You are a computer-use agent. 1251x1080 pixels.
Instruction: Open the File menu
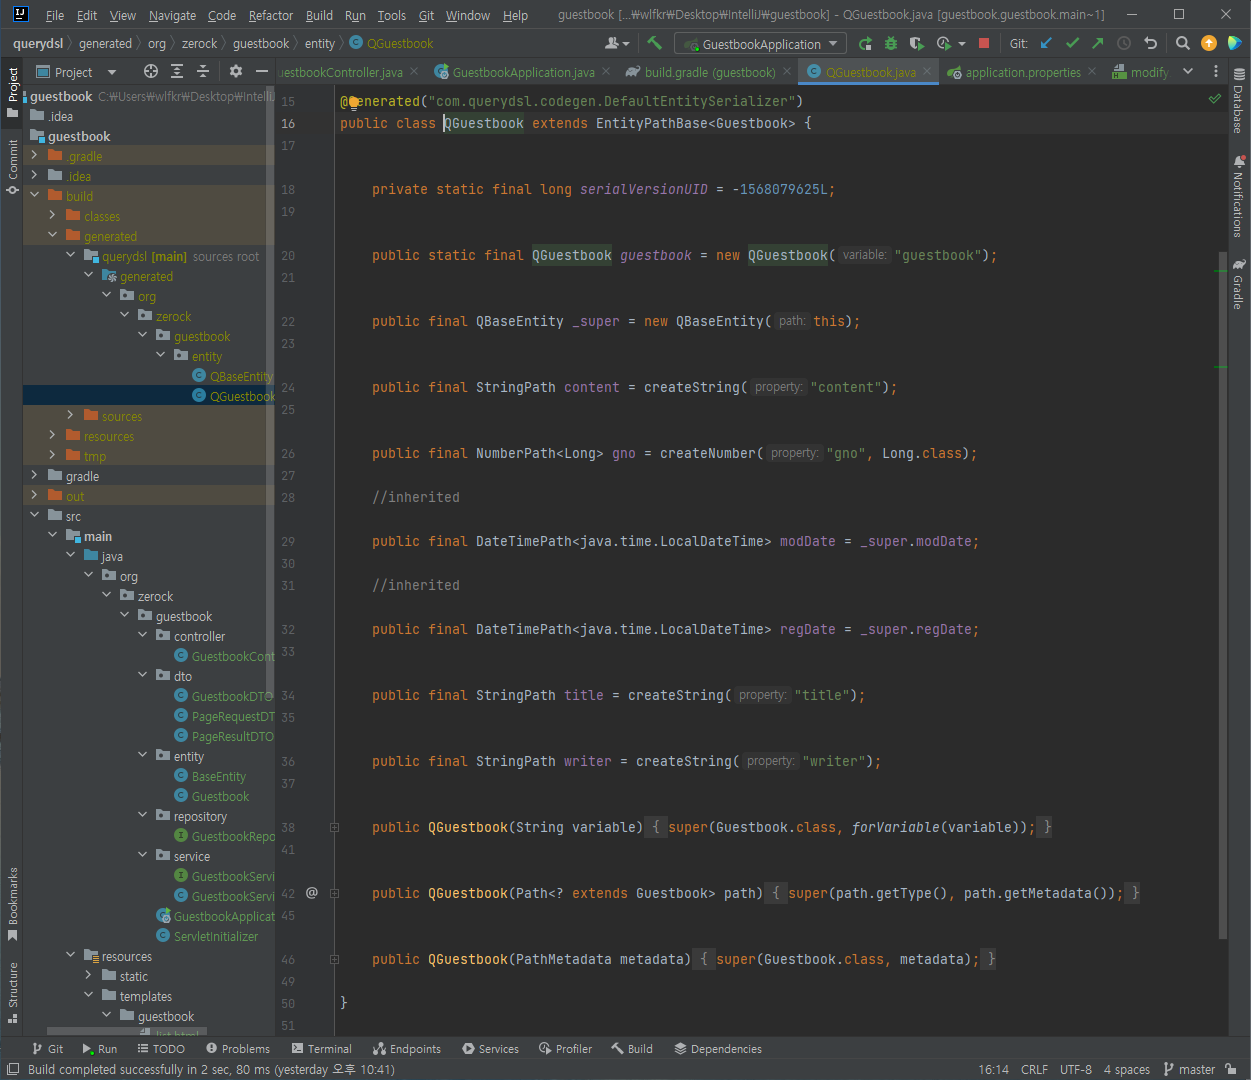(x=55, y=15)
